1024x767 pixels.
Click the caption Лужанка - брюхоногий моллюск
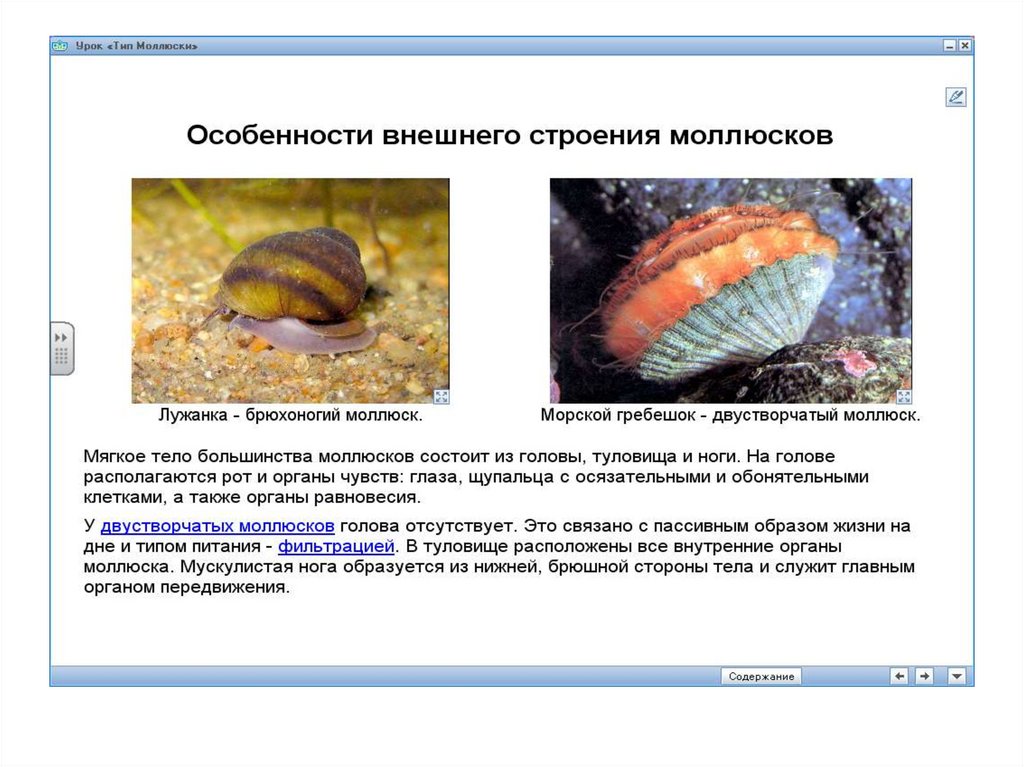pyautogui.click(x=290, y=414)
